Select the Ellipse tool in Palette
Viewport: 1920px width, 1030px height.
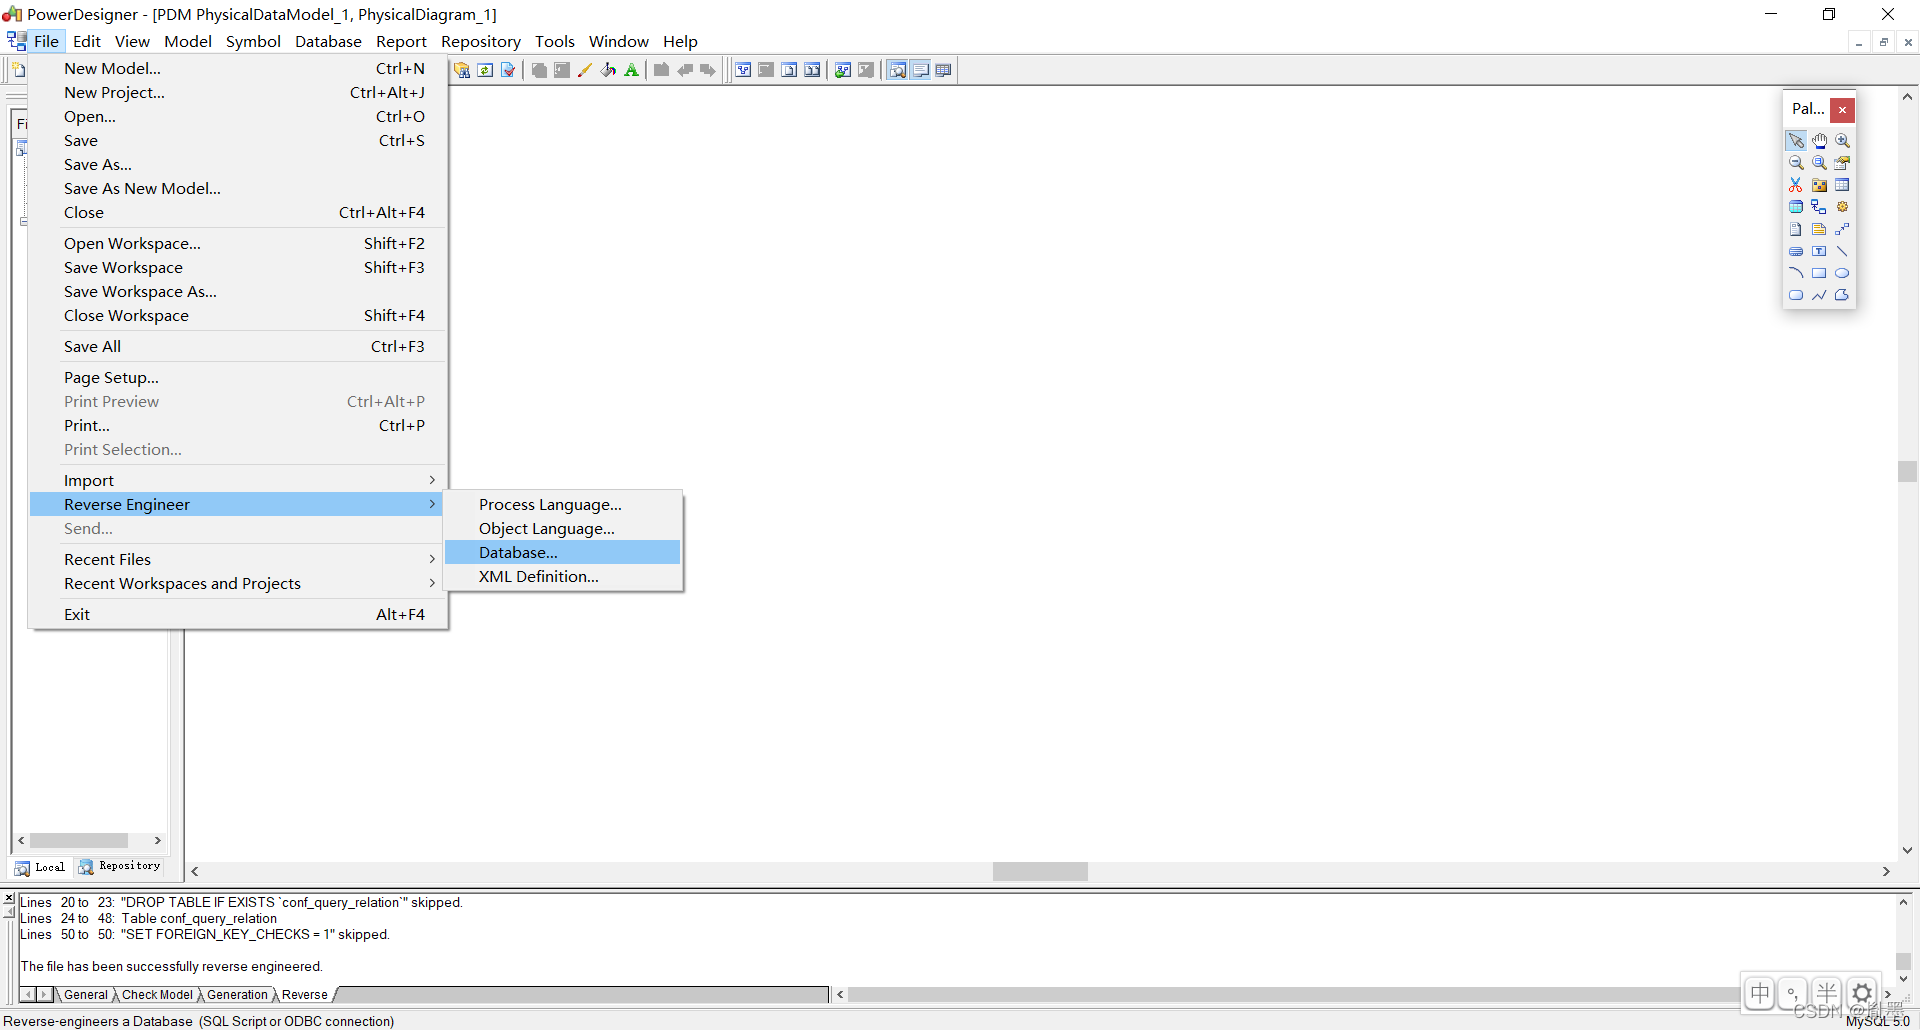click(1842, 273)
